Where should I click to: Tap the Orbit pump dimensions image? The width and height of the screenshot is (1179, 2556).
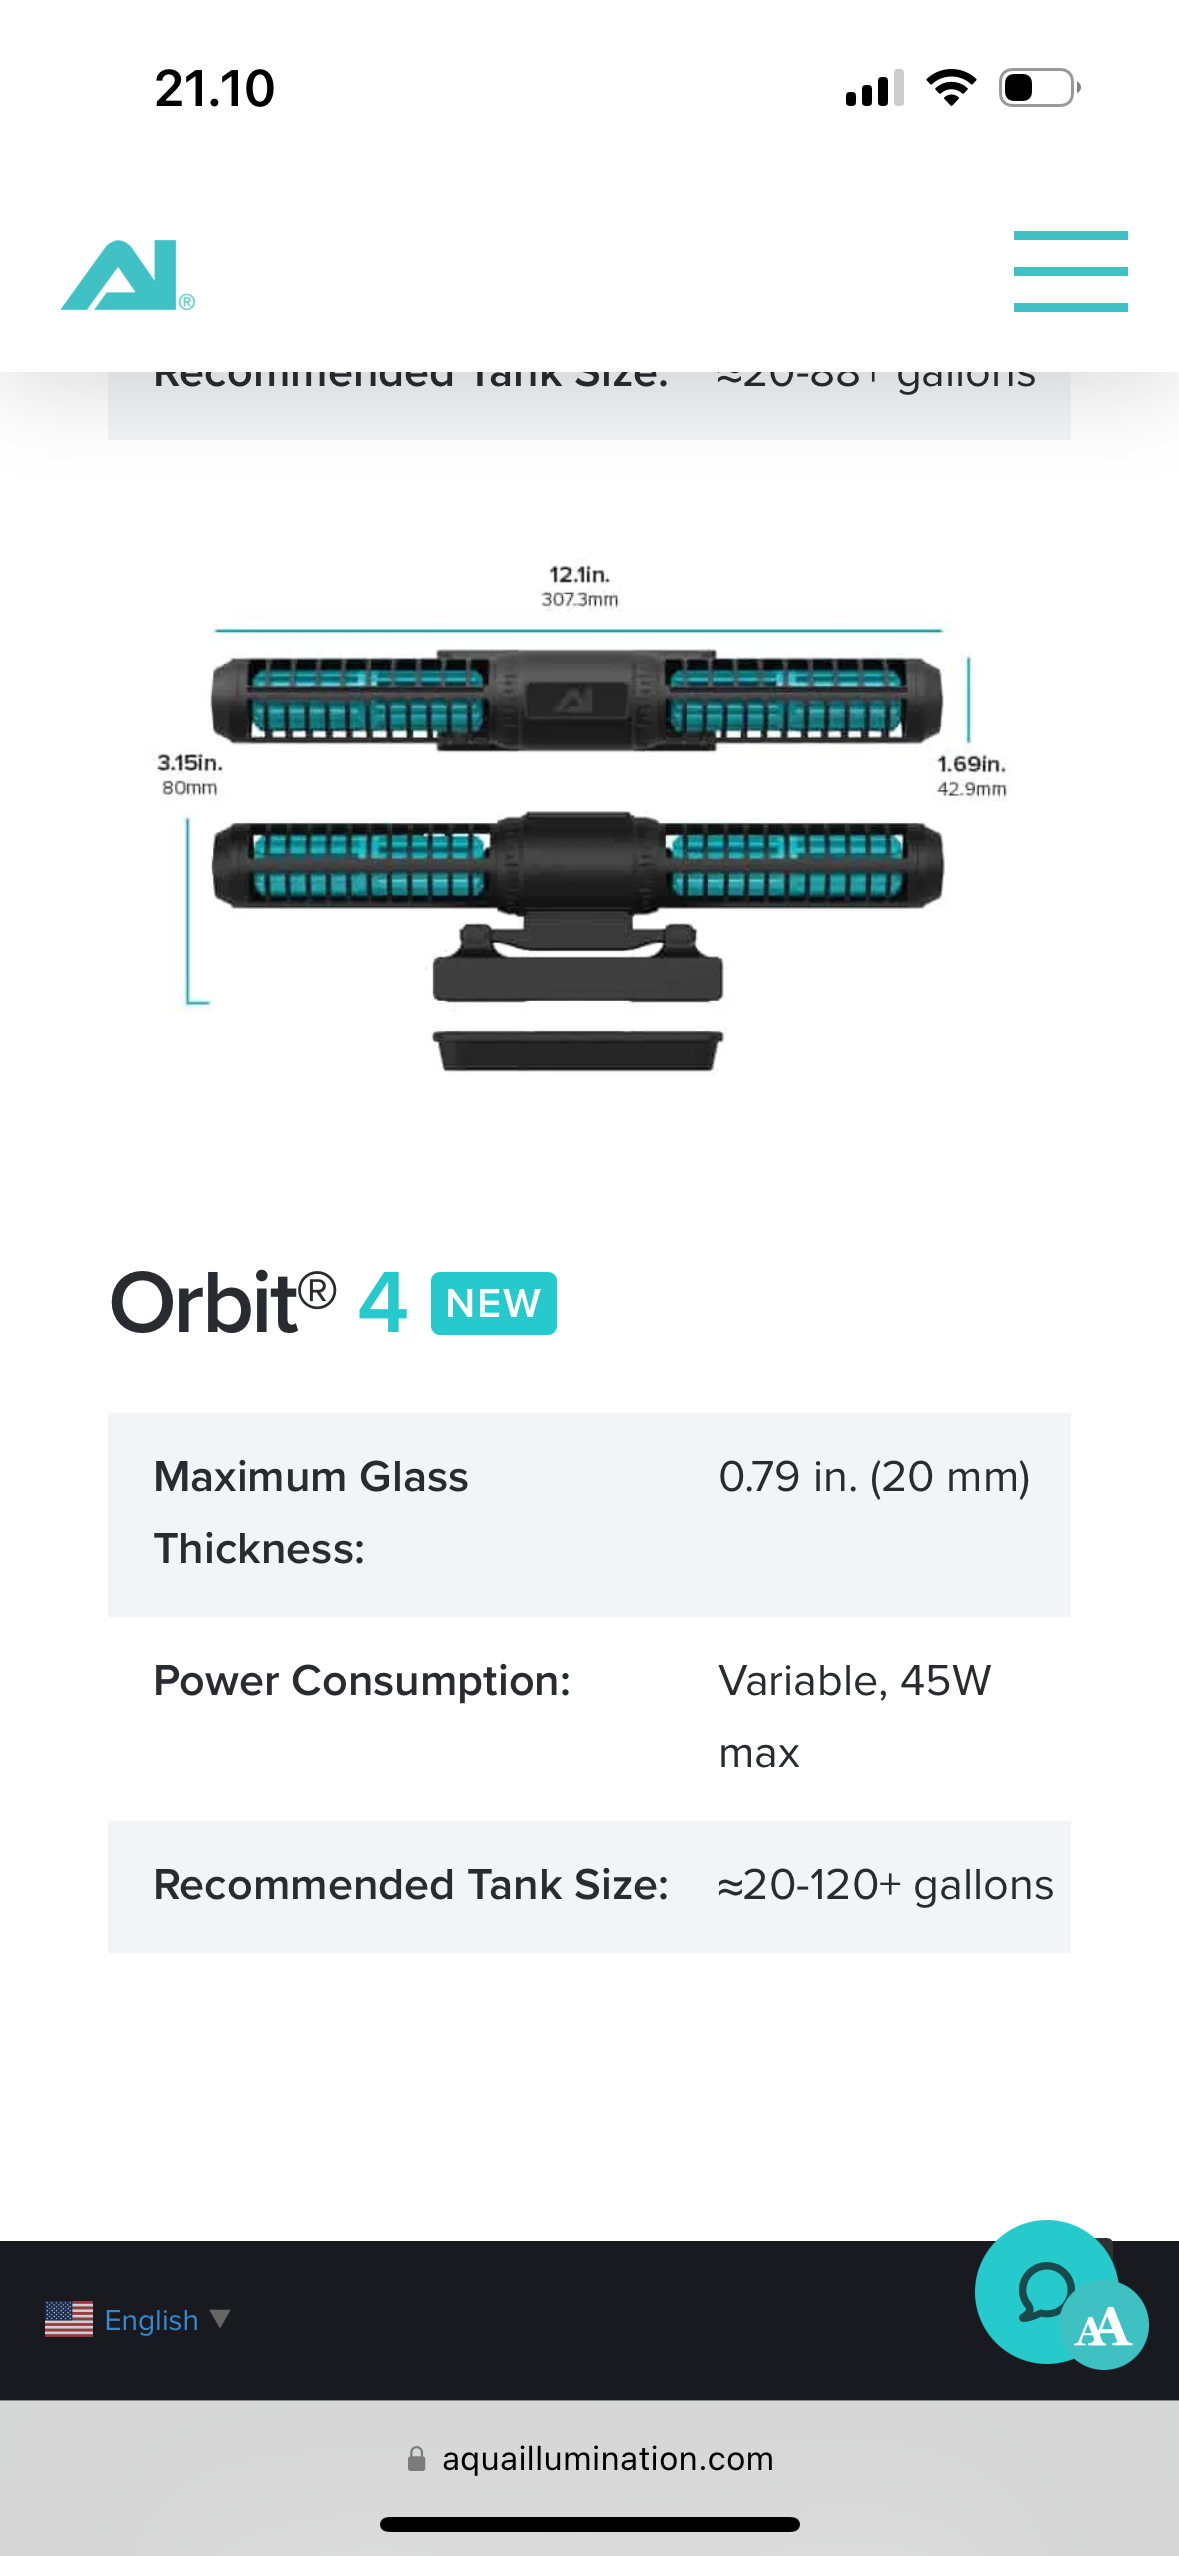[580, 820]
